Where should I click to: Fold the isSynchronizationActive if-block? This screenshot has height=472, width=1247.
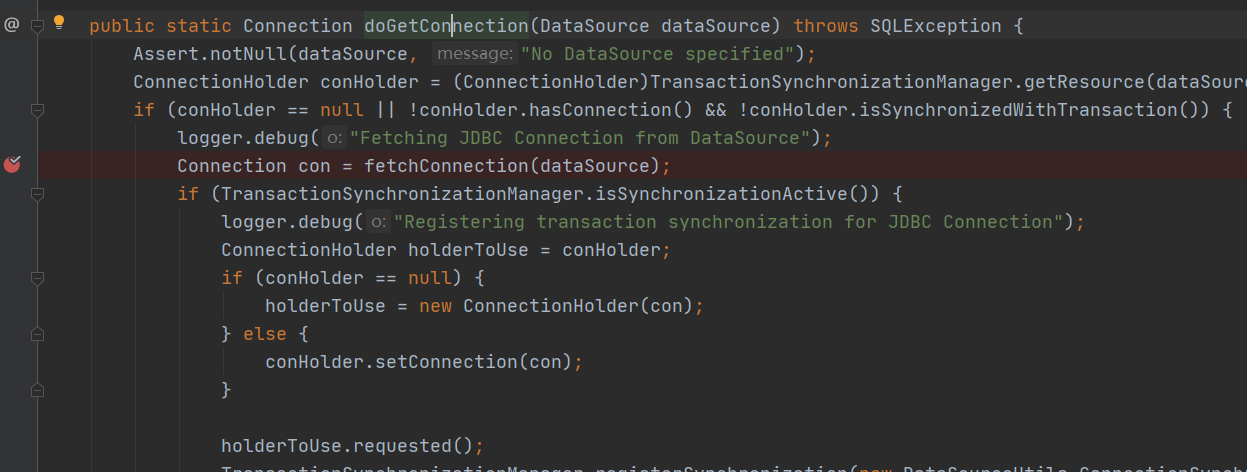[x=38, y=194]
